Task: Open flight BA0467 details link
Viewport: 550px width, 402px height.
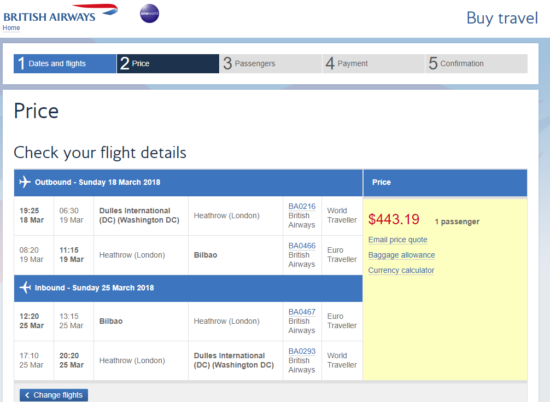Action: [302, 312]
